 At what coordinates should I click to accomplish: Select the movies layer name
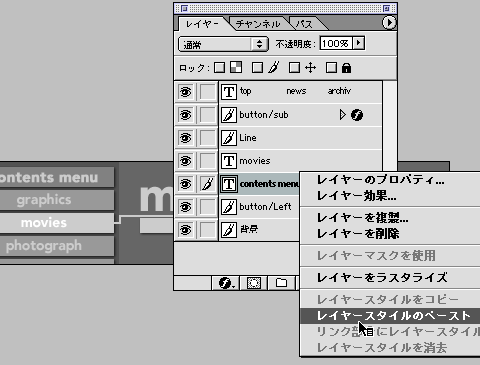tap(255, 161)
